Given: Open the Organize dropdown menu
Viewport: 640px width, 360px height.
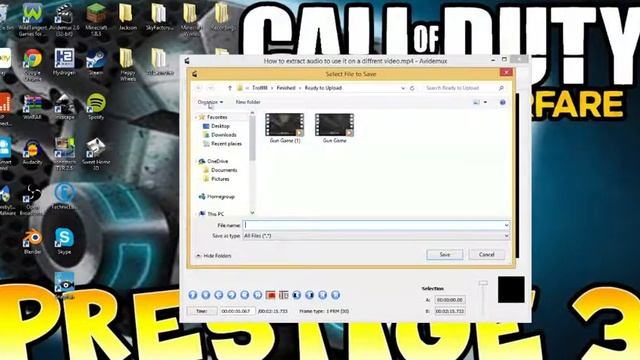Looking at the screenshot, I should [210, 102].
